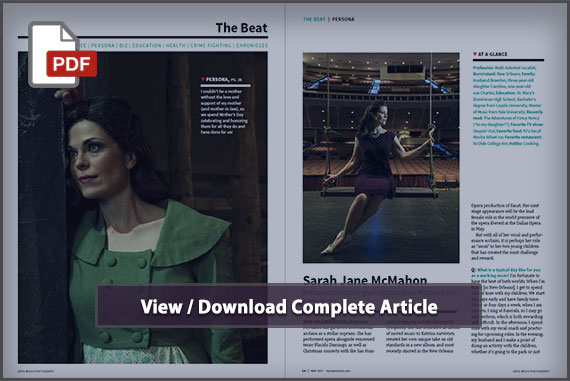Image resolution: width=570 pixels, height=381 pixels.
Task: Click the Sarah Jane McMahon headline
Action: 365,280
